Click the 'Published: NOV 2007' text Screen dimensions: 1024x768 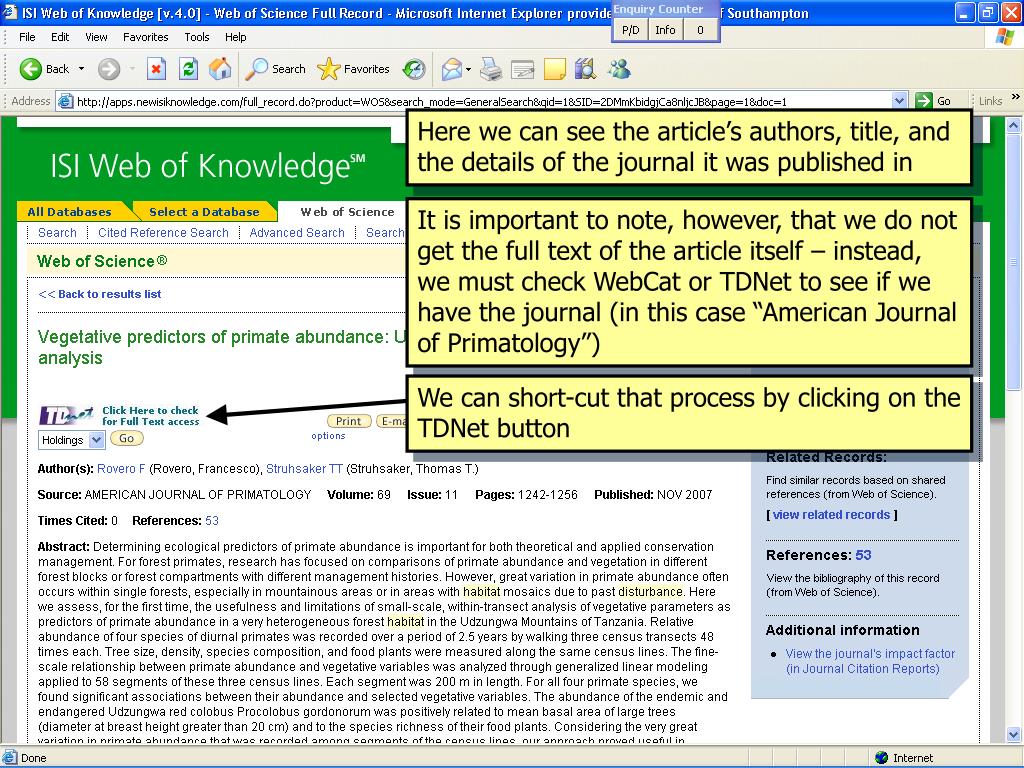(653, 495)
